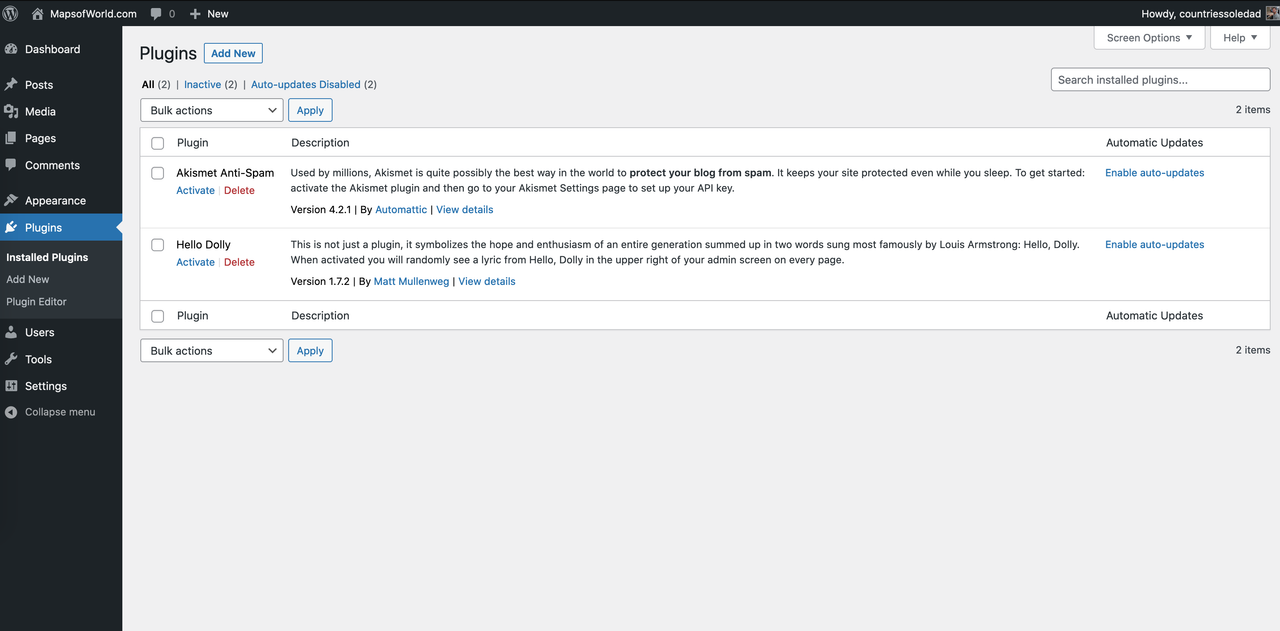Open the Matt Mullenweg author link

[412, 281]
